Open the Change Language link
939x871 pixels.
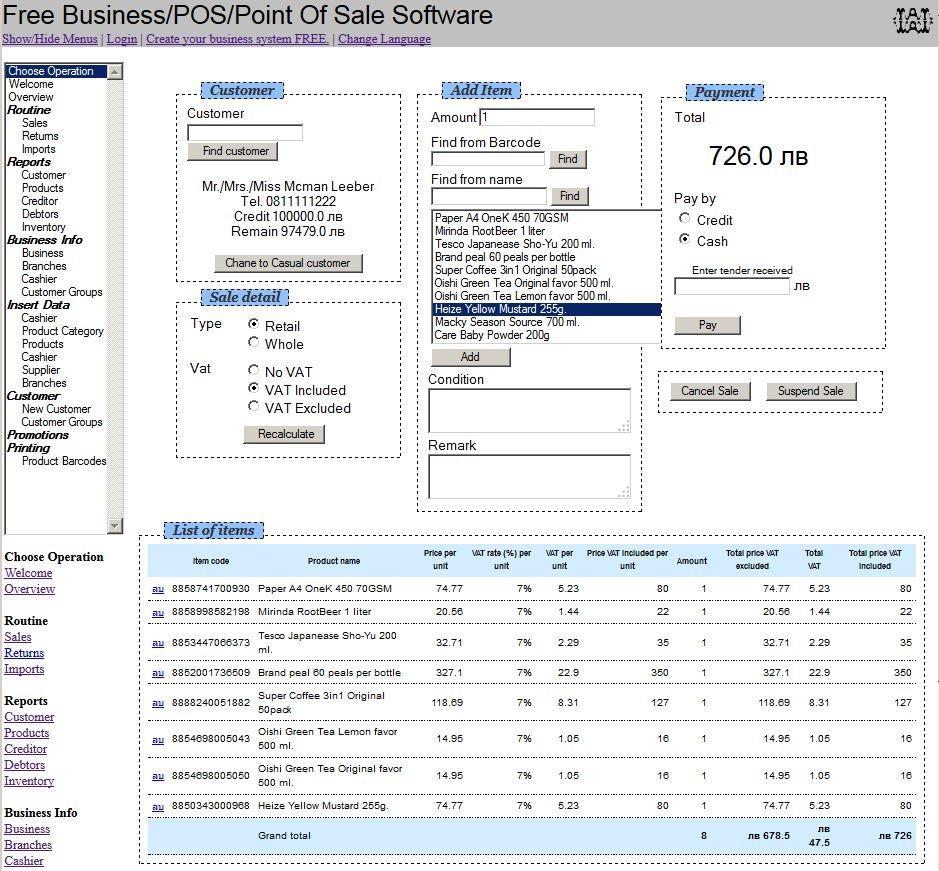tap(384, 39)
